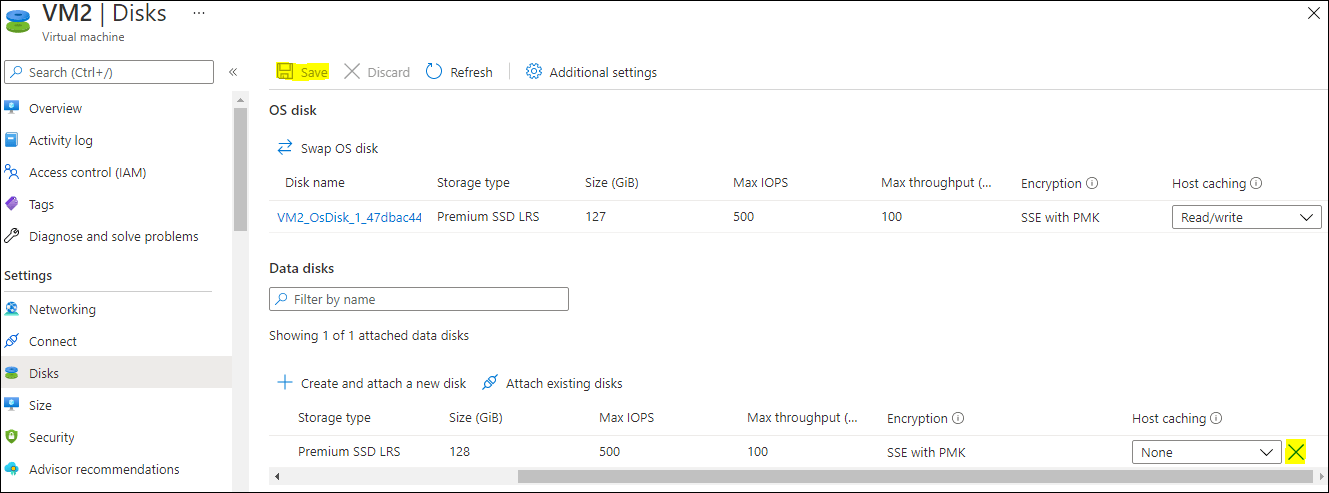Open Access control (IAM) page
Image resolution: width=1329 pixels, height=493 pixels.
[x=87, y=172]
